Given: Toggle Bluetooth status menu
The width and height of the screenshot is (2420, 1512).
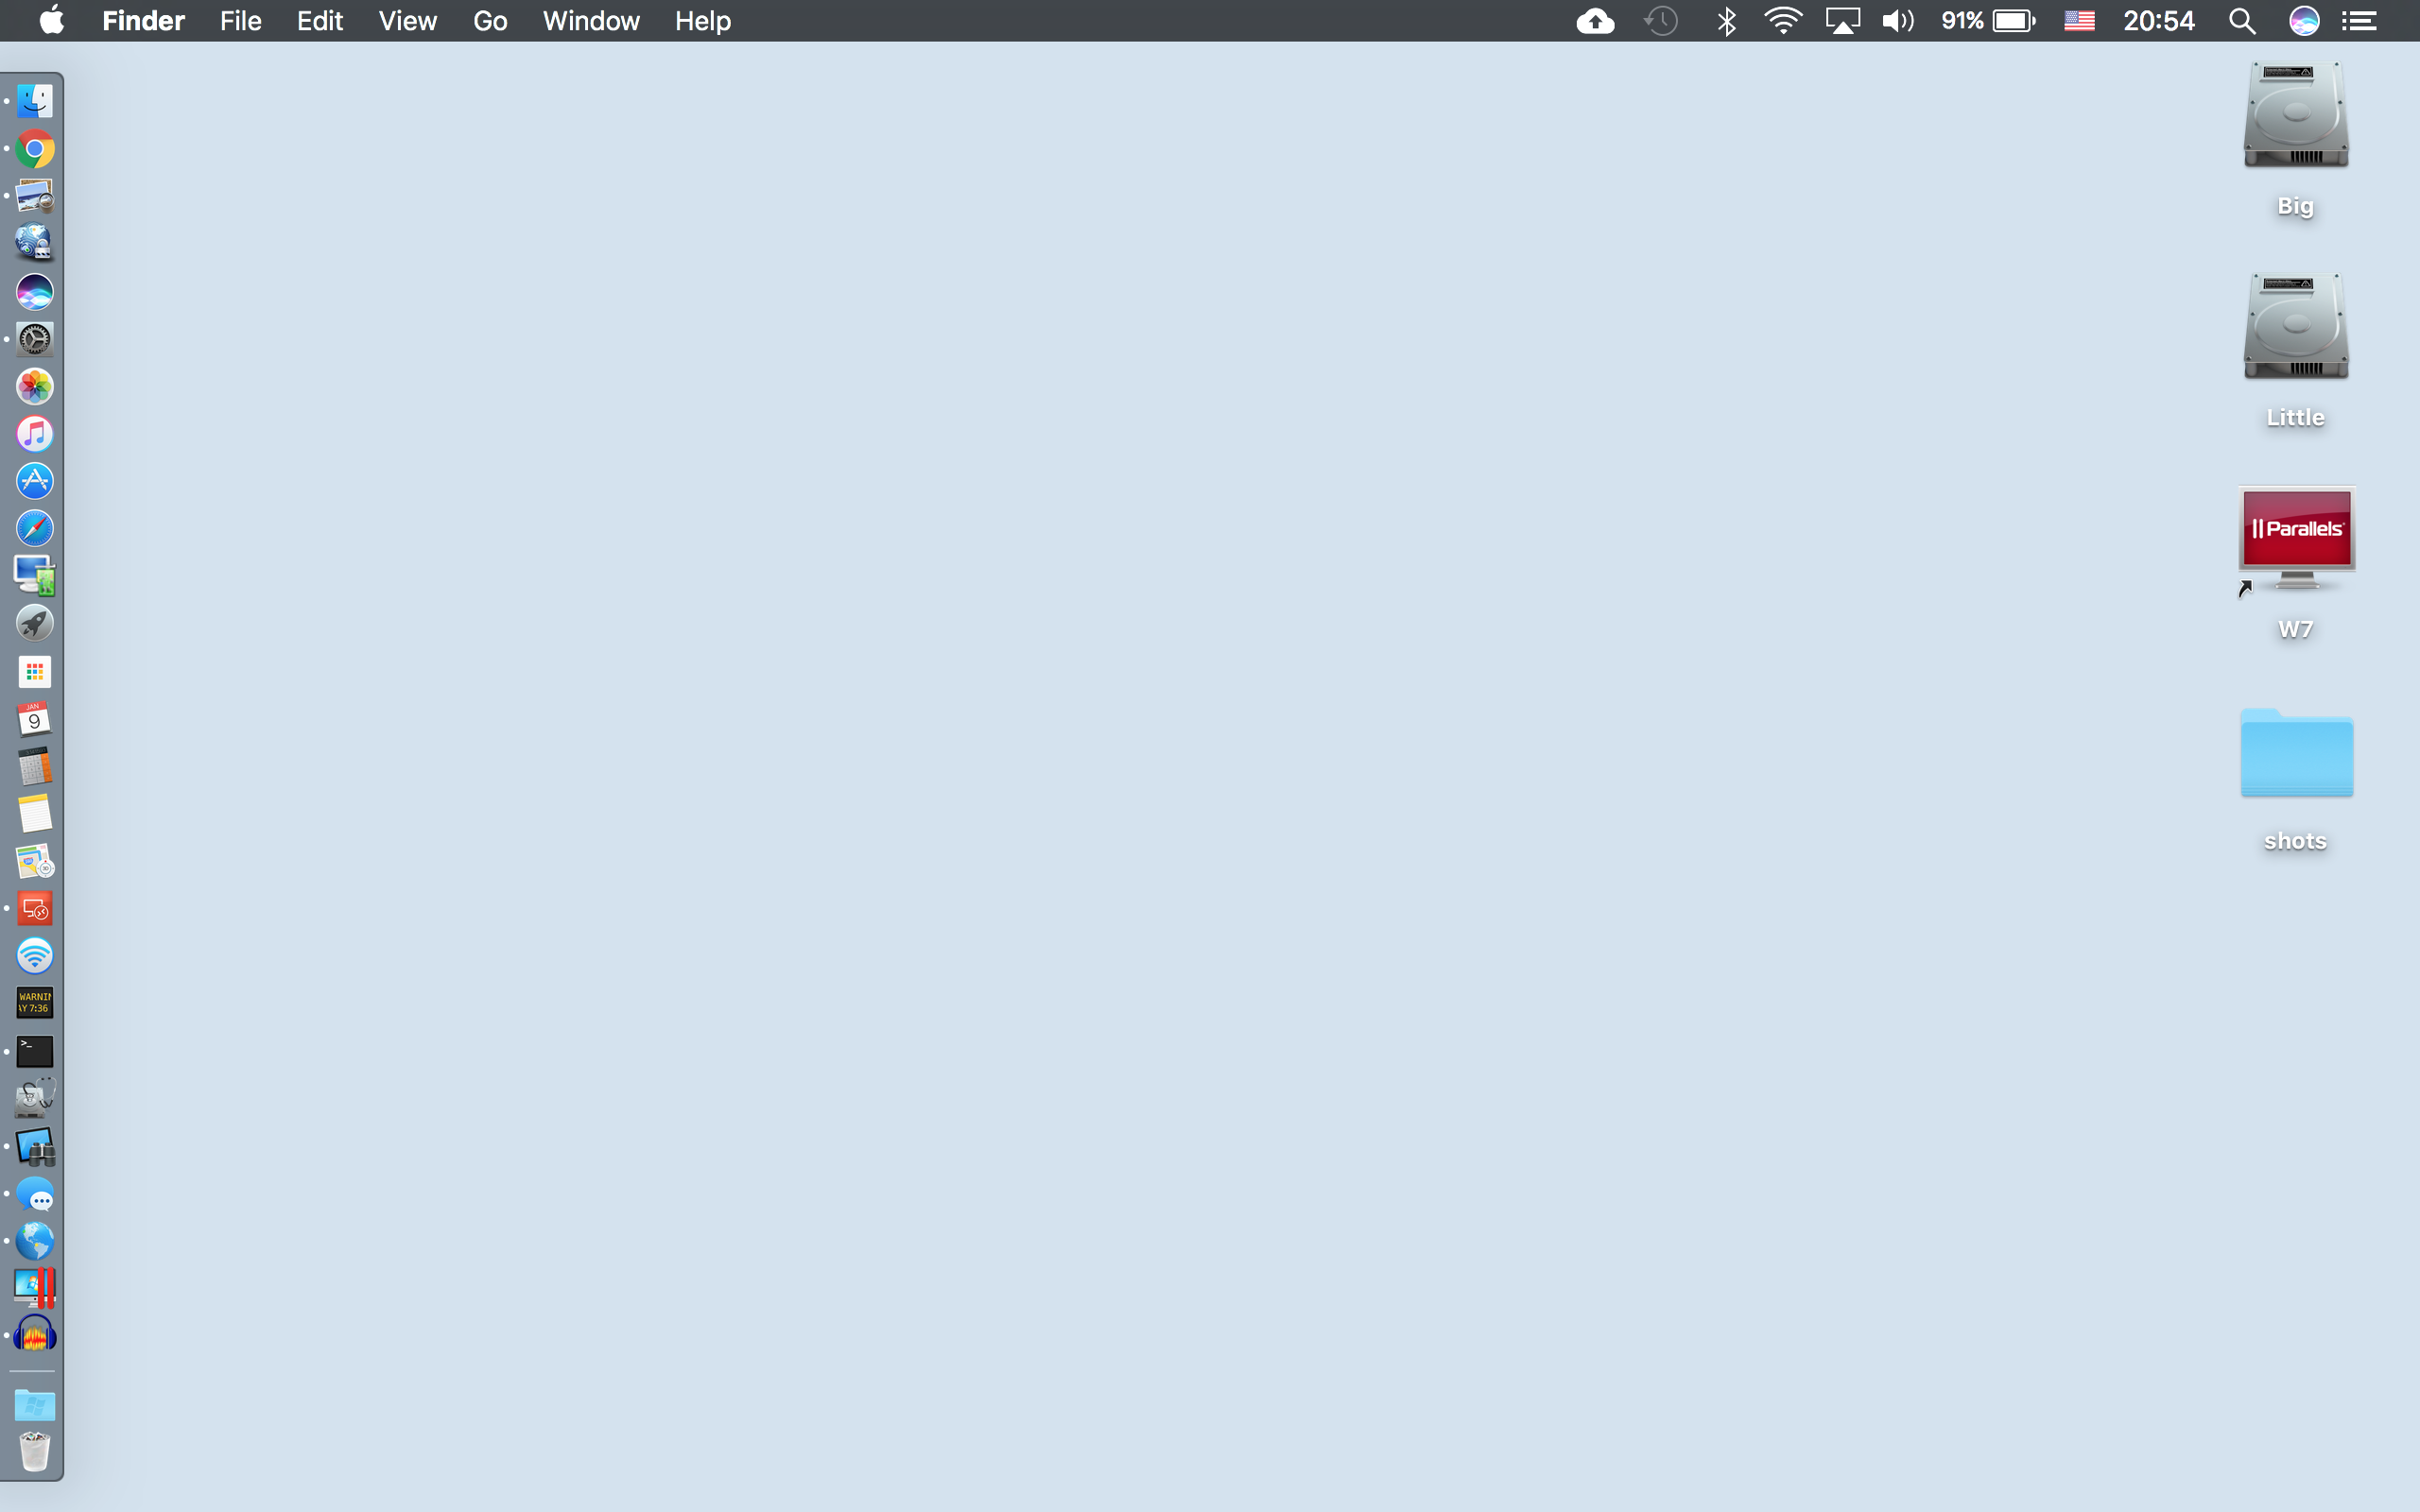Looking at the screenshot, I should click(x=1726, y=21).
